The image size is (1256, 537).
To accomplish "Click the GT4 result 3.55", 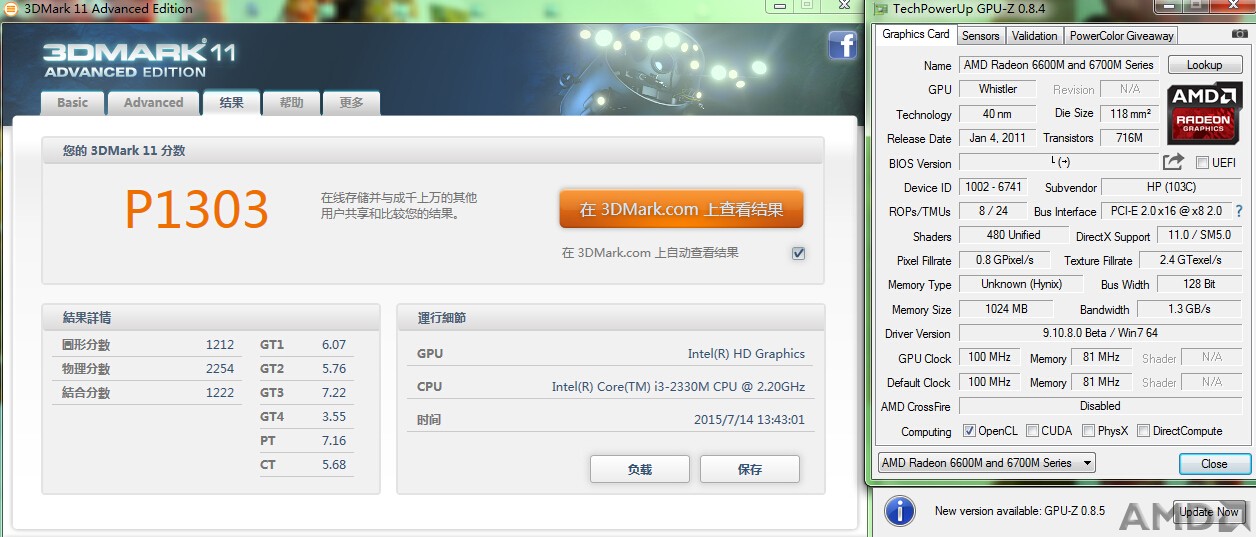I will (334, 417).
